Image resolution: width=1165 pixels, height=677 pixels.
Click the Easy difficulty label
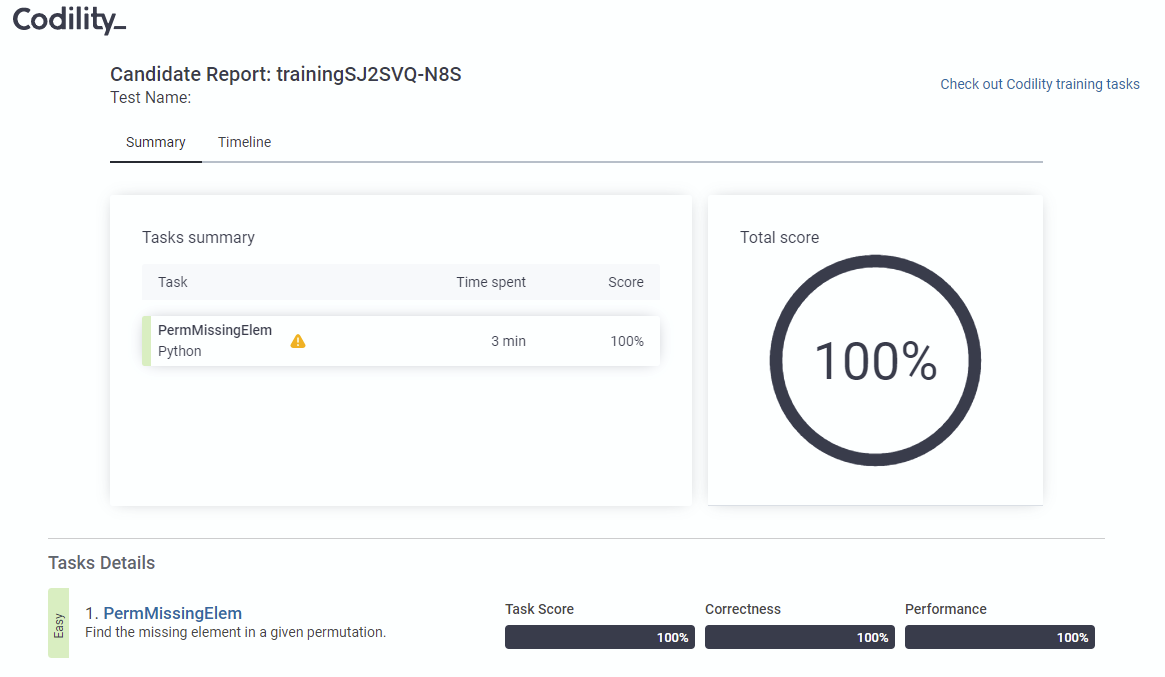pyautogui.click(x=59, y=623)
